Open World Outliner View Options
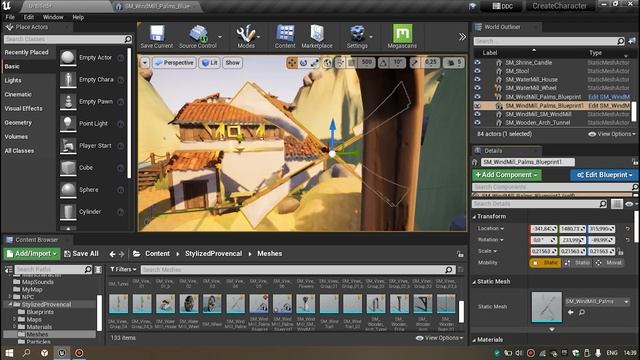Viewport: 640px width, 360px height. 611,134
